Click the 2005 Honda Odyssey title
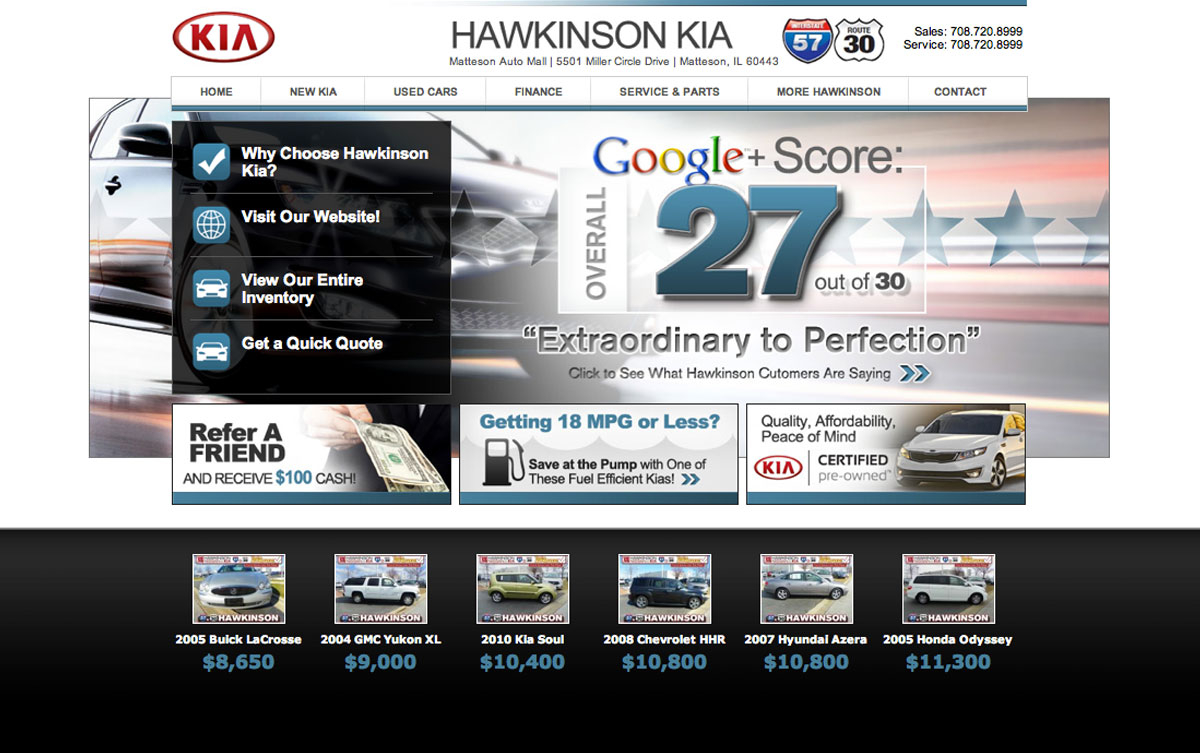This screenshot has width=1200, height=753. coord(948,639)
